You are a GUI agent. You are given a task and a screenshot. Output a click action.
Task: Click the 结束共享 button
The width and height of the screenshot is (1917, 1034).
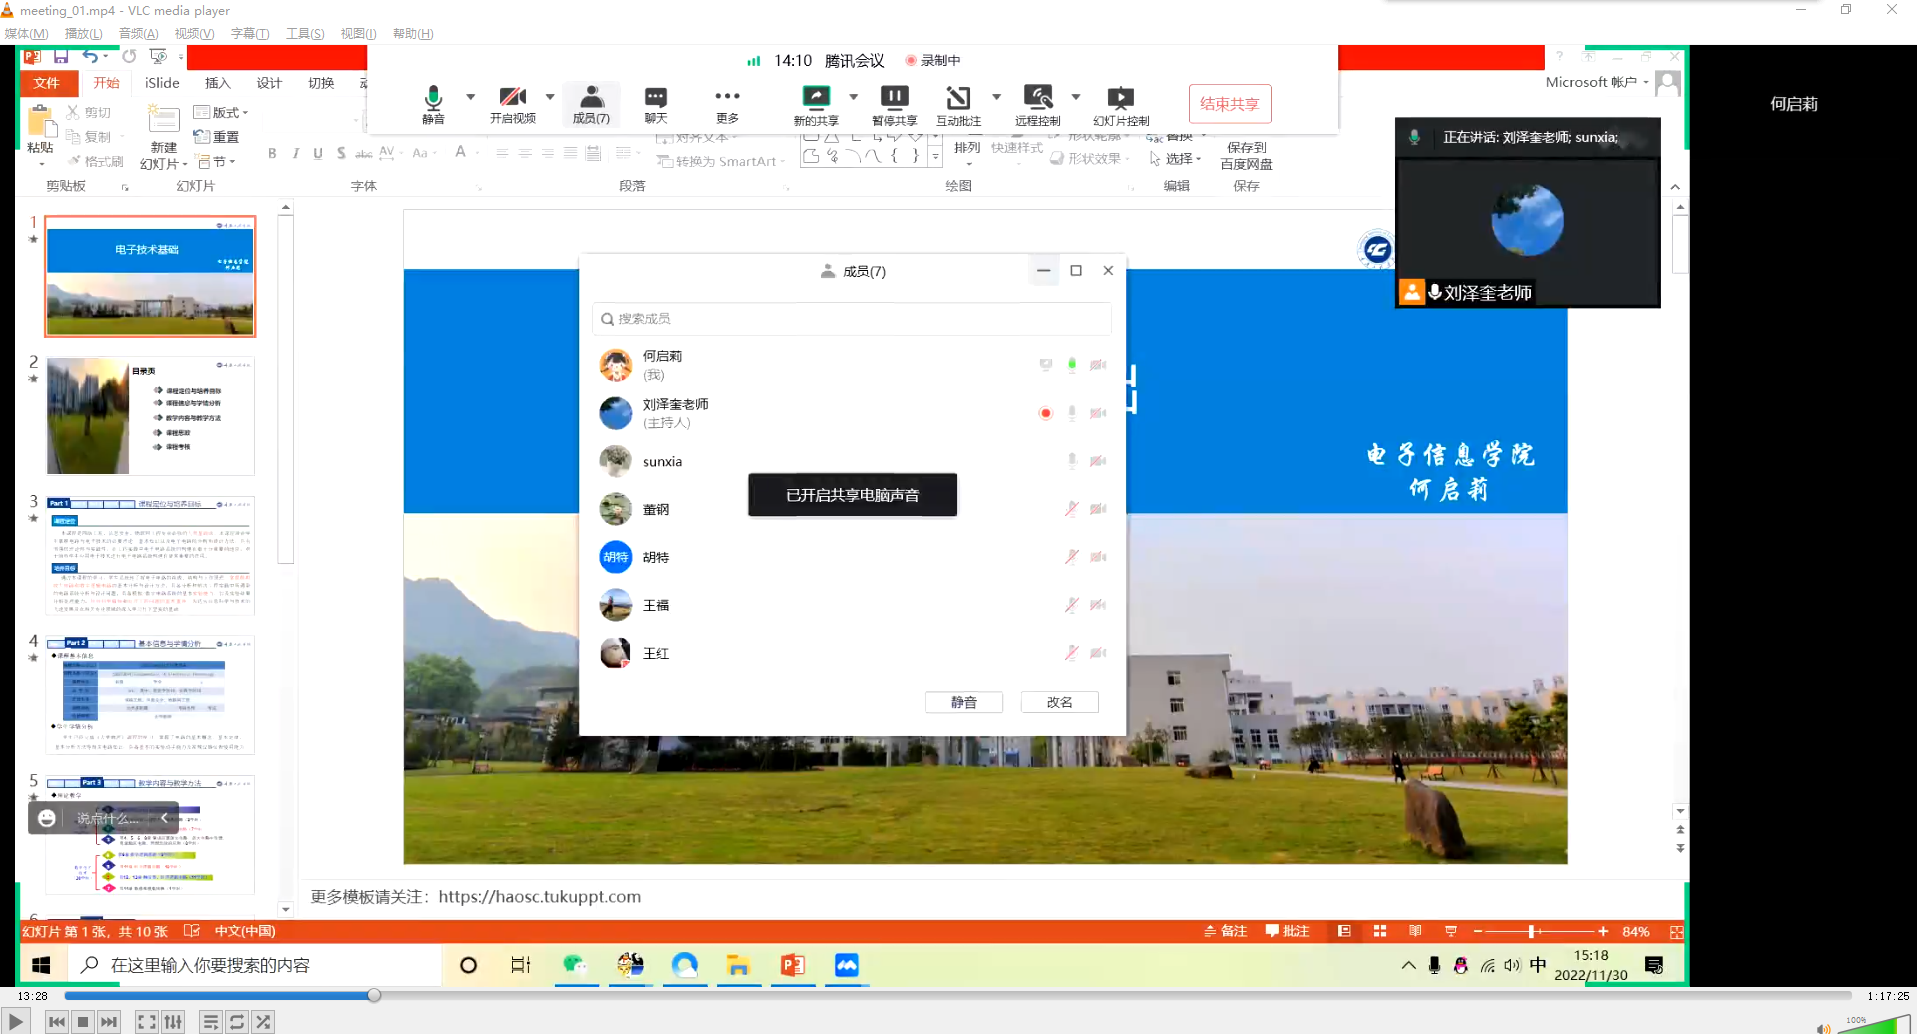pos(1229,104)
